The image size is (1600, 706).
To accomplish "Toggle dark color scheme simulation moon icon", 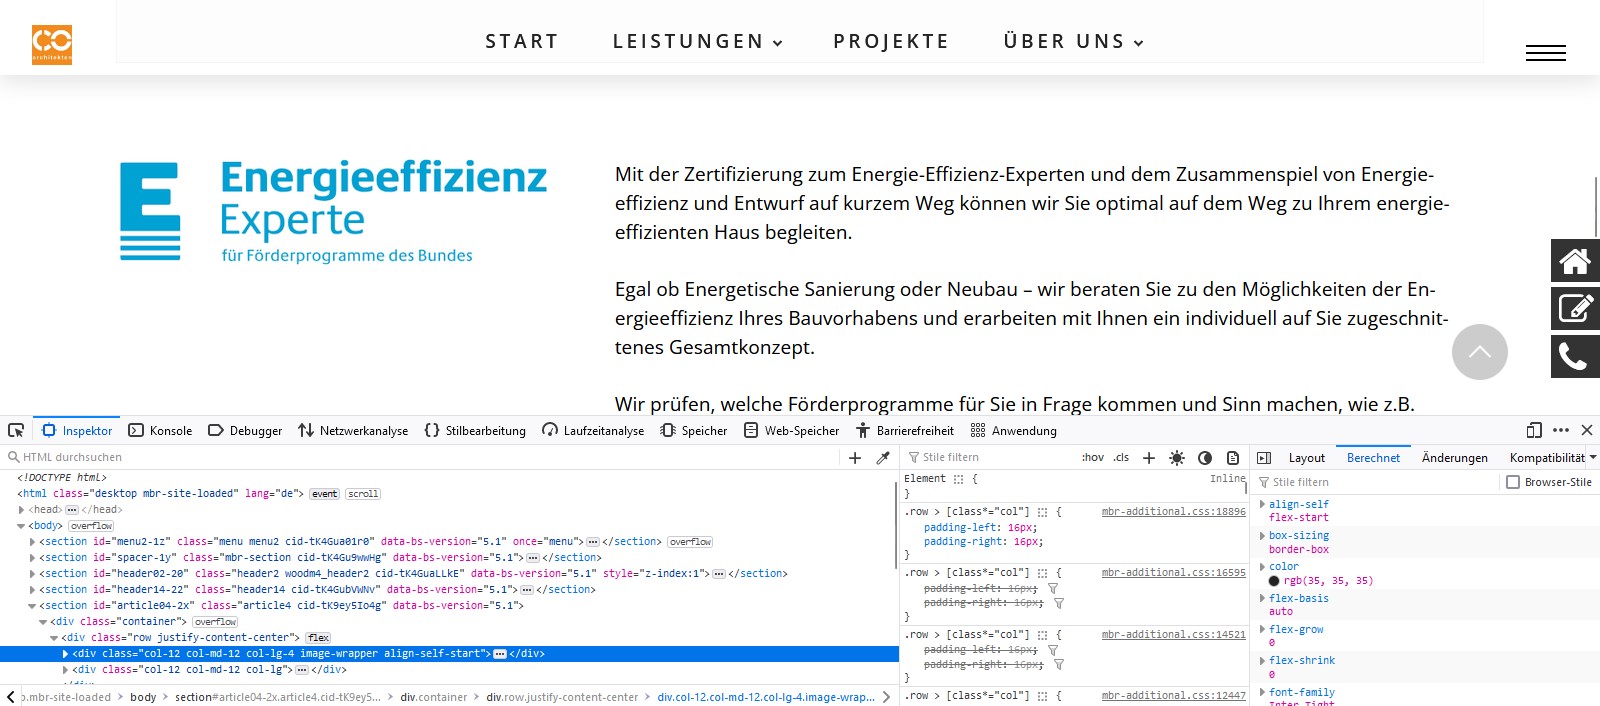I will click(1205, 457).
